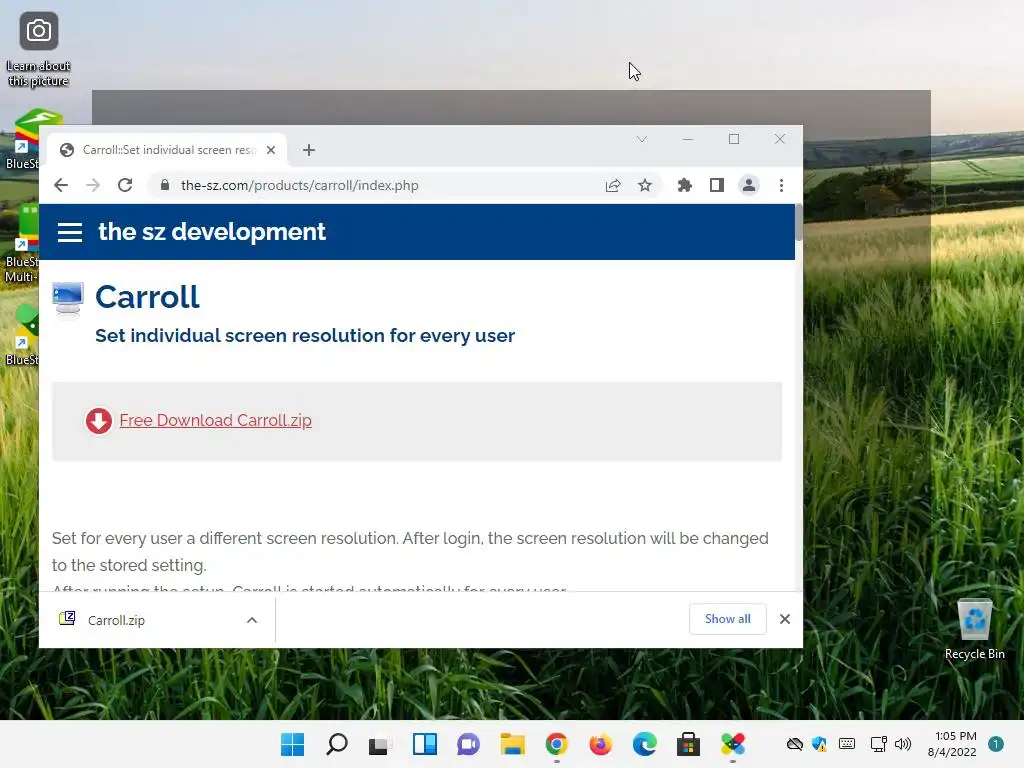Click Chrome icon on taskbar
This screenshot has height=768, width=1024.
click(x=556, y=744)
